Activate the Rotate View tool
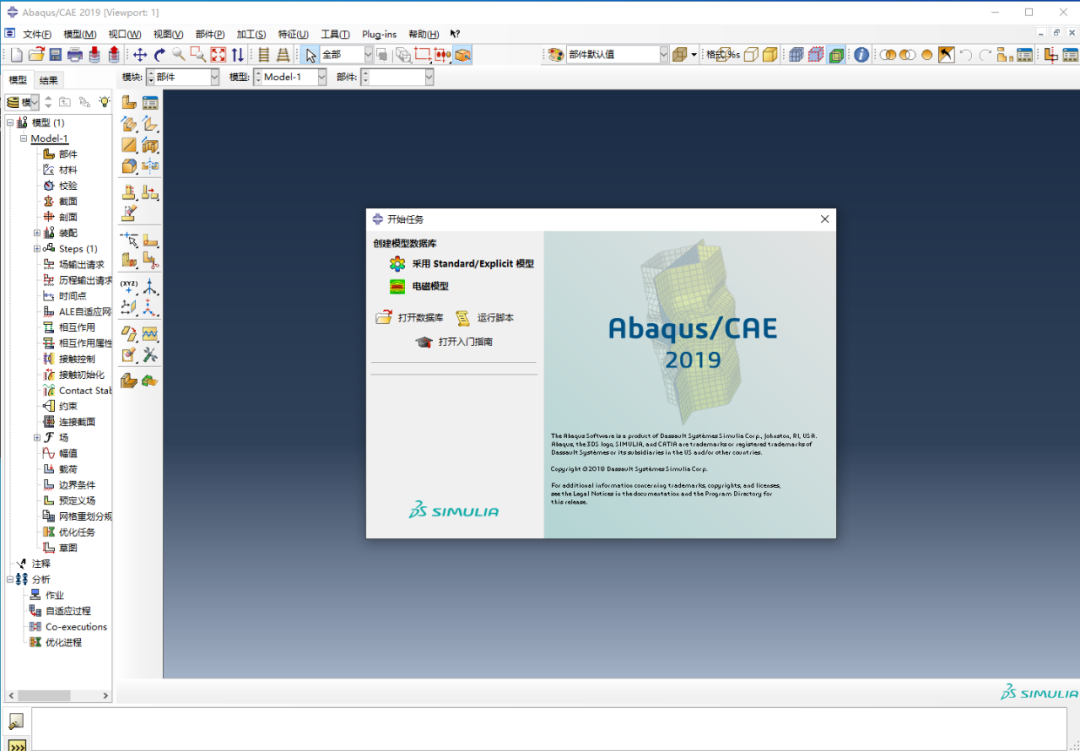 coord(158,55)
